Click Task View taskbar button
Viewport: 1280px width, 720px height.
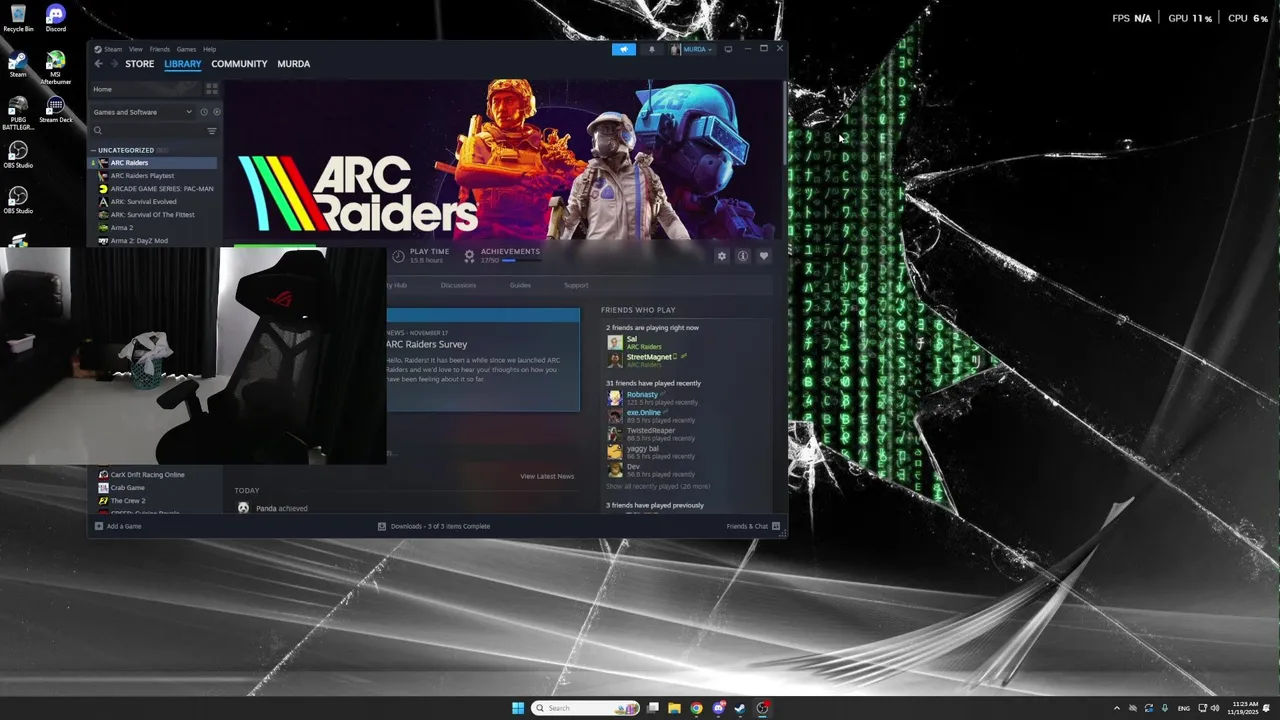click(x=653, y=708)
